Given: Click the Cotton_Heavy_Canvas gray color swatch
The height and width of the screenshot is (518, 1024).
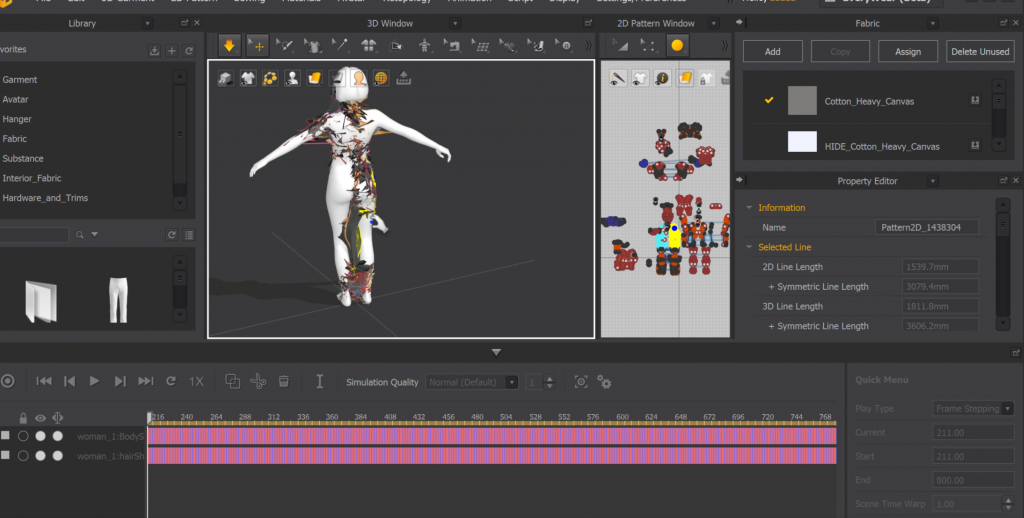Looking at the screenshot, I should [802, 101].
